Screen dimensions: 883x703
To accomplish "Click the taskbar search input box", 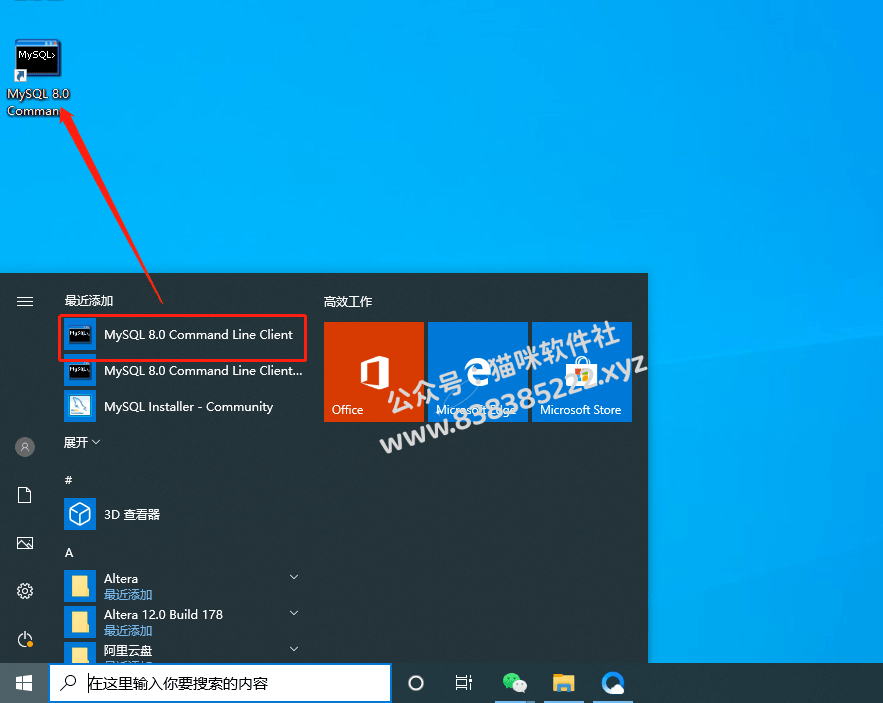I will point(220,683).
